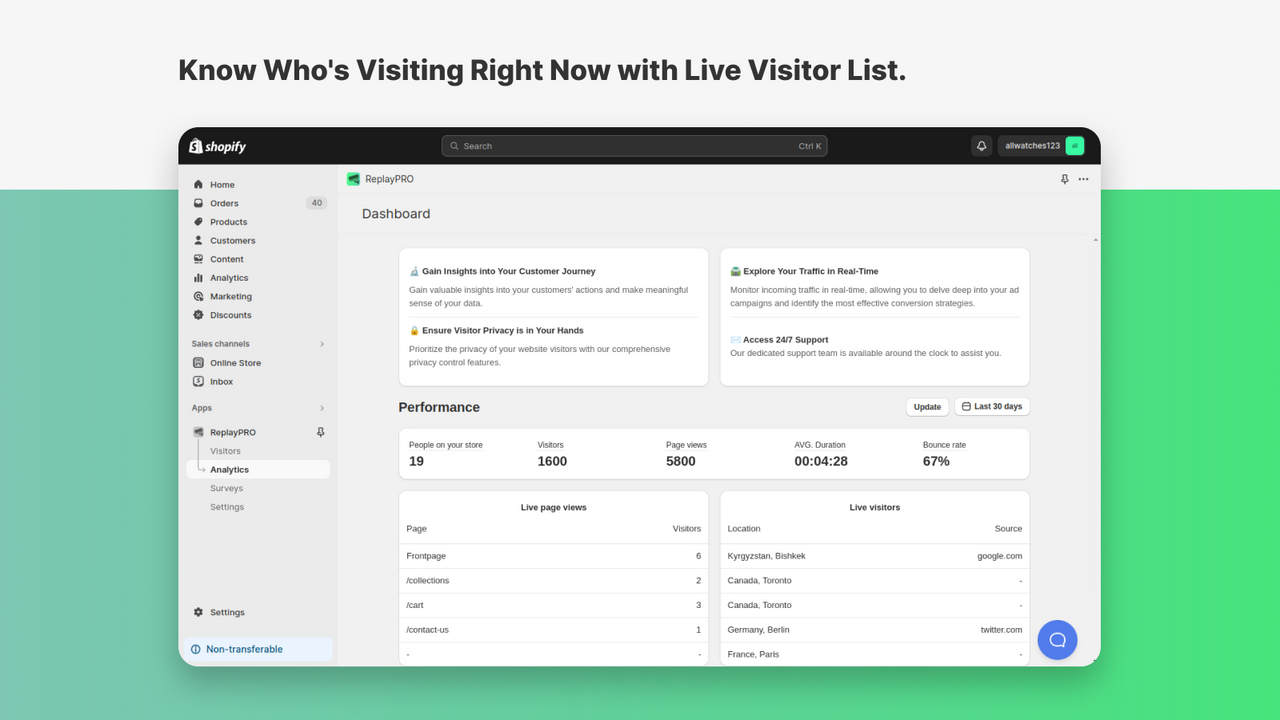
Task: Switch to the Visitors page under ReplayPRO
Action: [225, 450]
